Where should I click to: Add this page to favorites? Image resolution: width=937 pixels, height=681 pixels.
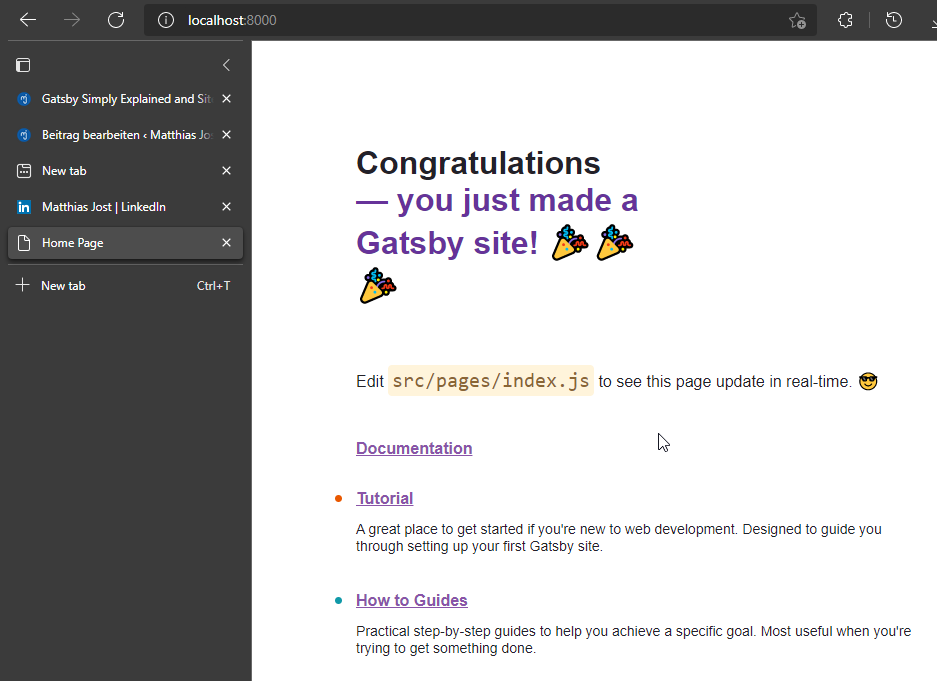coord(797,20)
